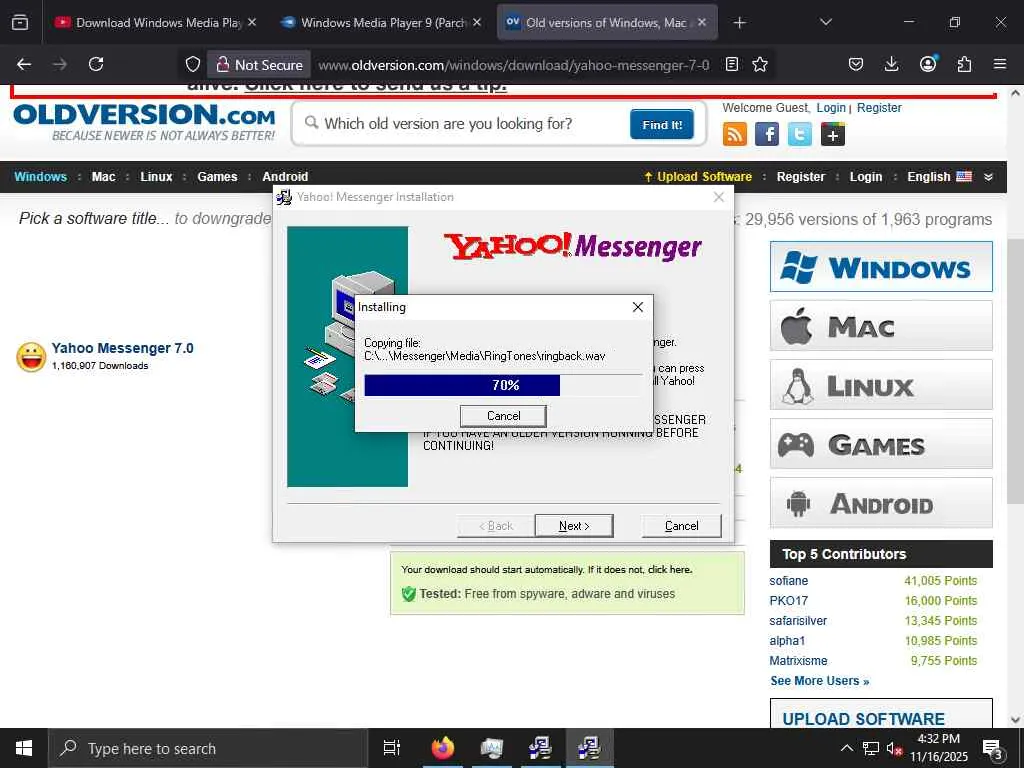Open OldVersion Facebook icon
1024x768 pixels.
[767, 135]
